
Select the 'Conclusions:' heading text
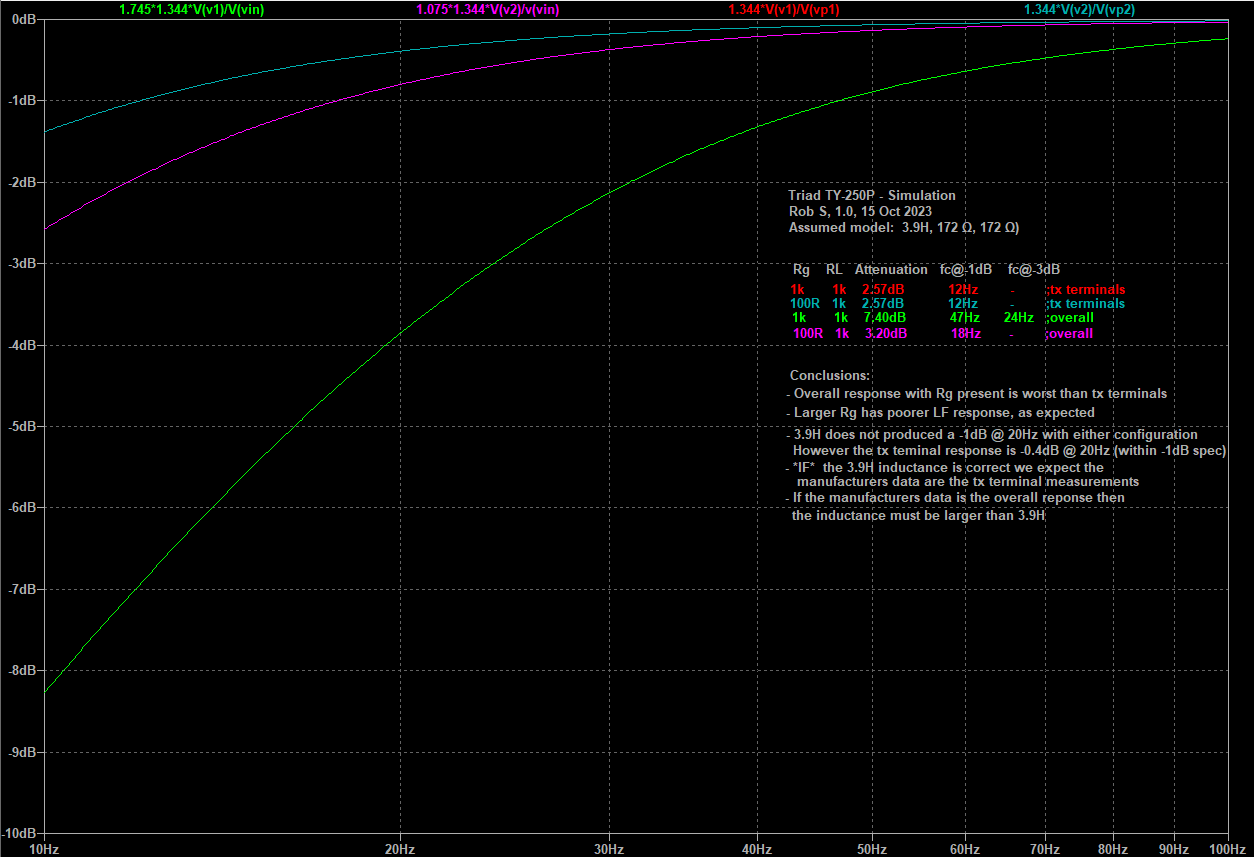(830, 376)
